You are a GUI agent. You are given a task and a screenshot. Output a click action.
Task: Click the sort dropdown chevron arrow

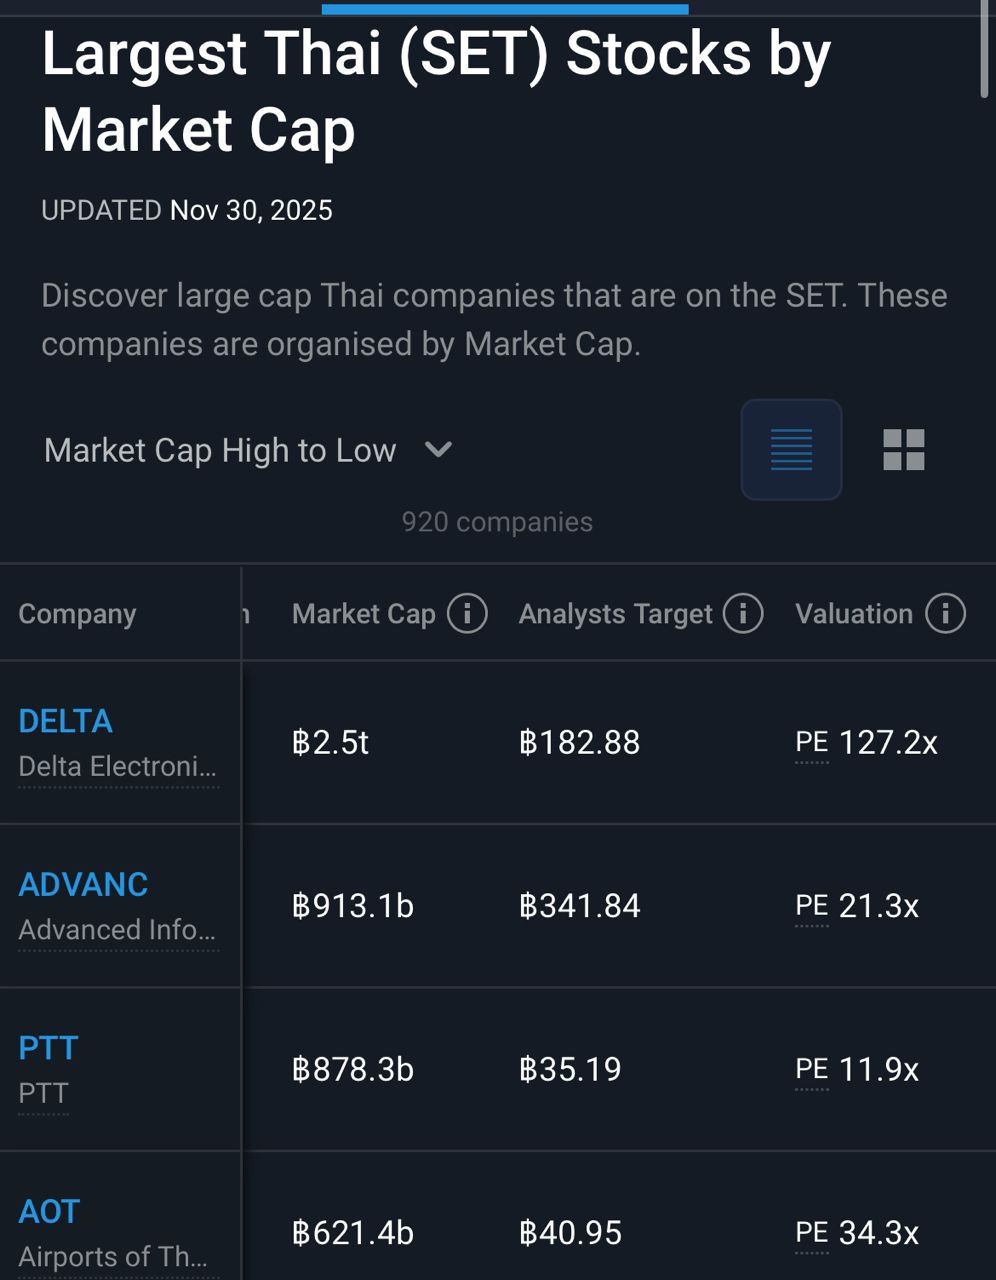(438, 450)
